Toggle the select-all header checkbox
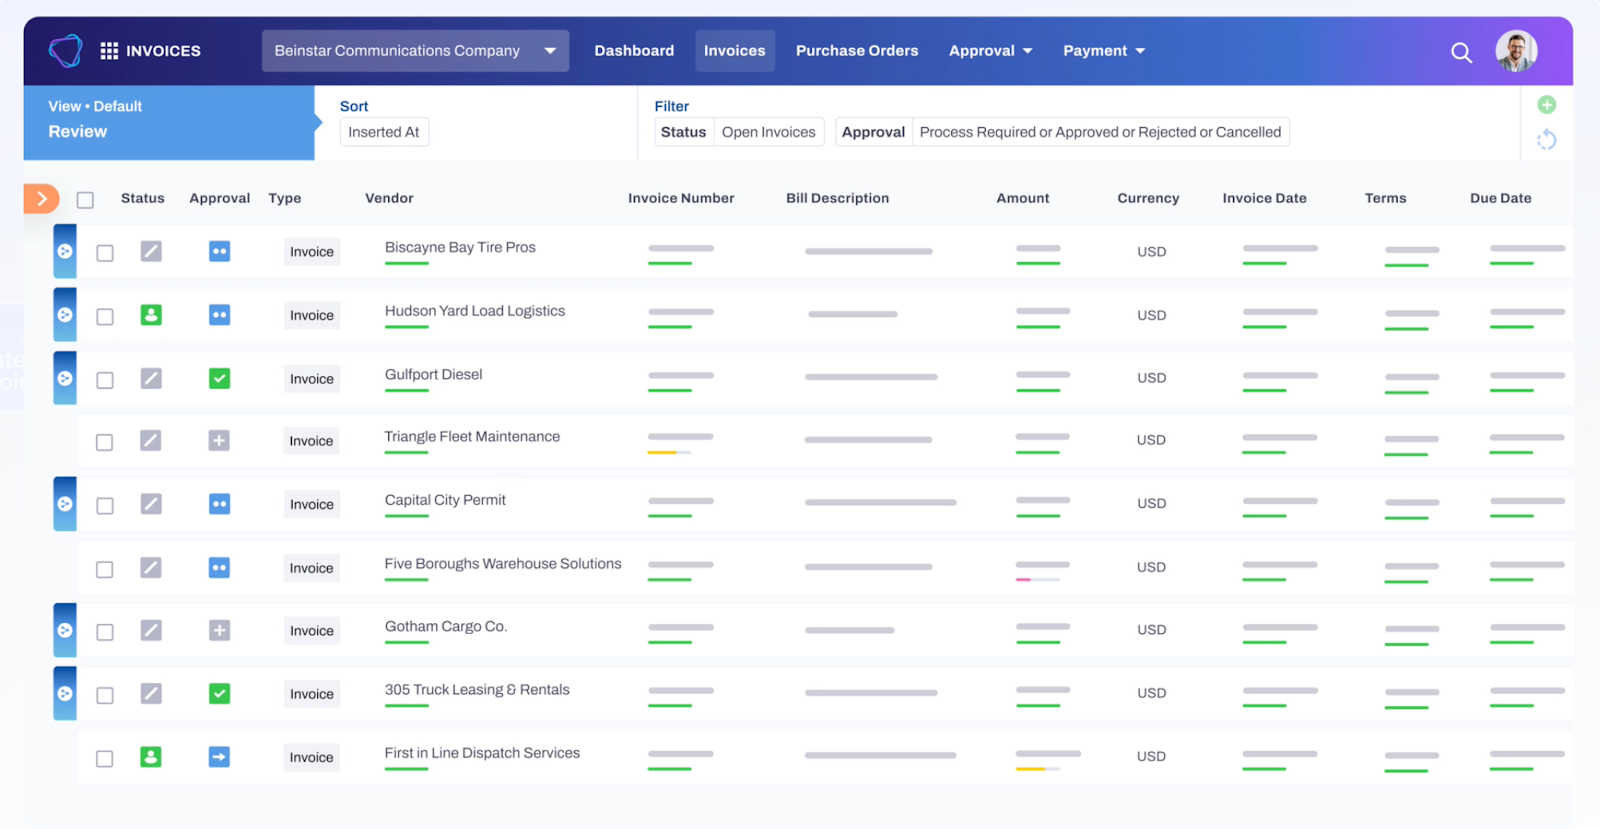 pos(86,200)
